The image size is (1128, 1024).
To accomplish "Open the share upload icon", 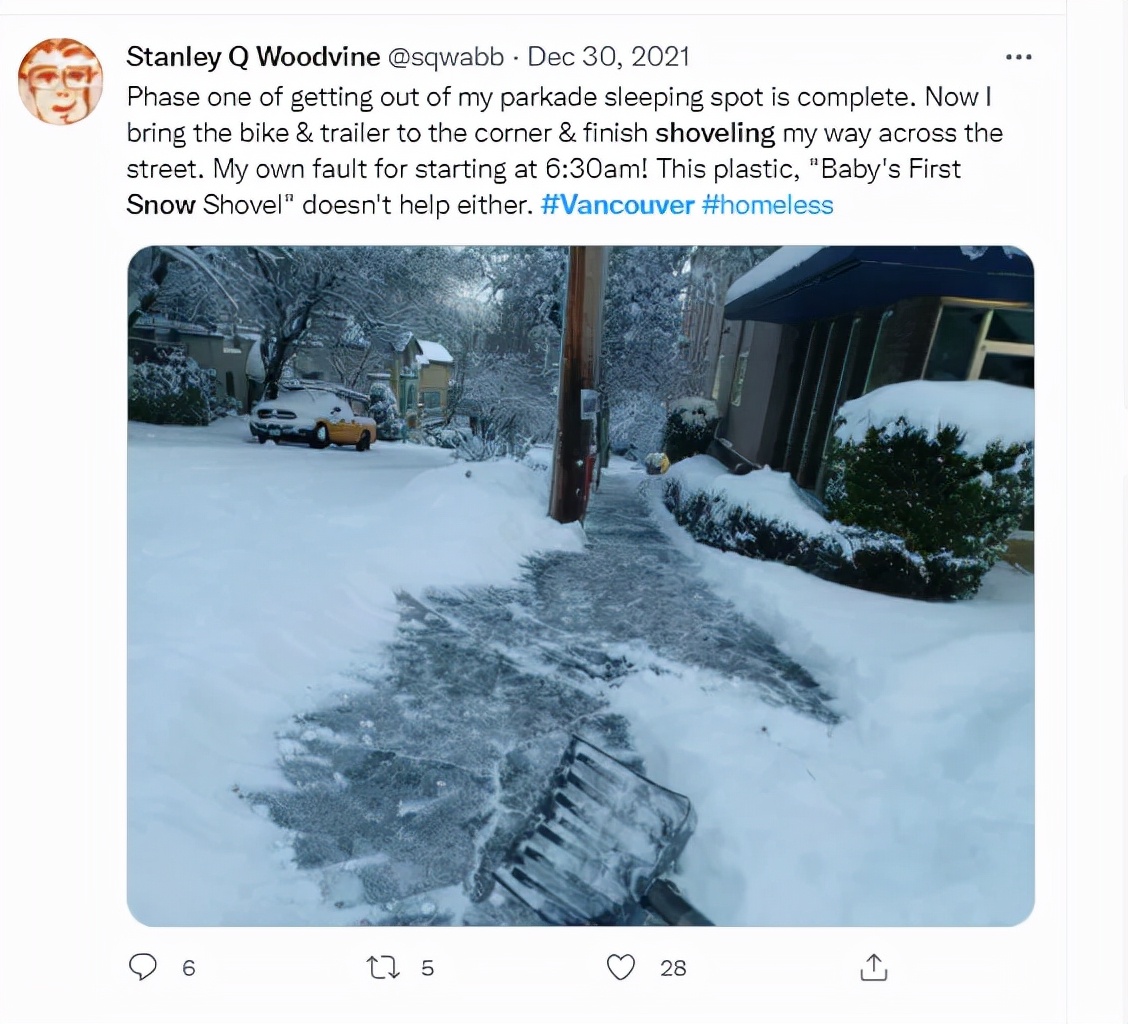I will click(x=873, y=967).
